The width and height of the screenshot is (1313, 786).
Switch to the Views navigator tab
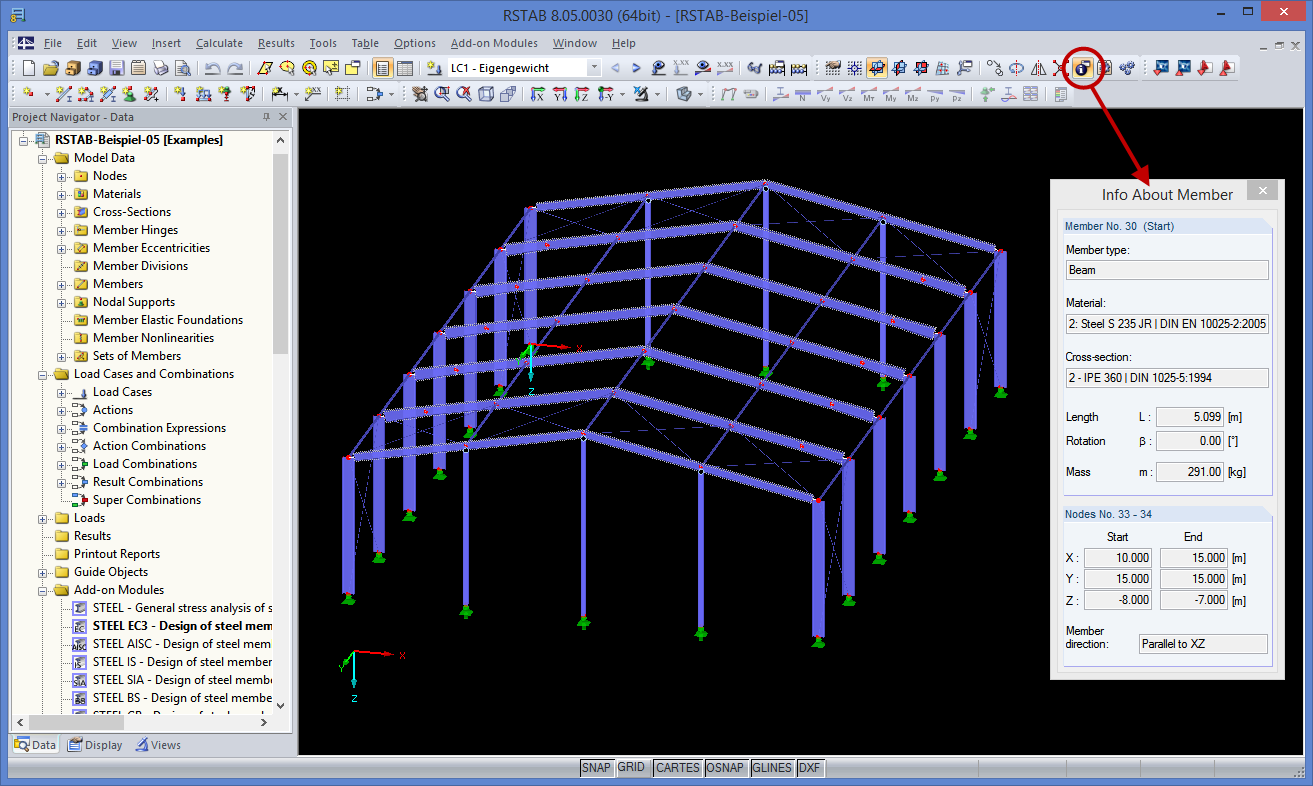tap(158, 745)
